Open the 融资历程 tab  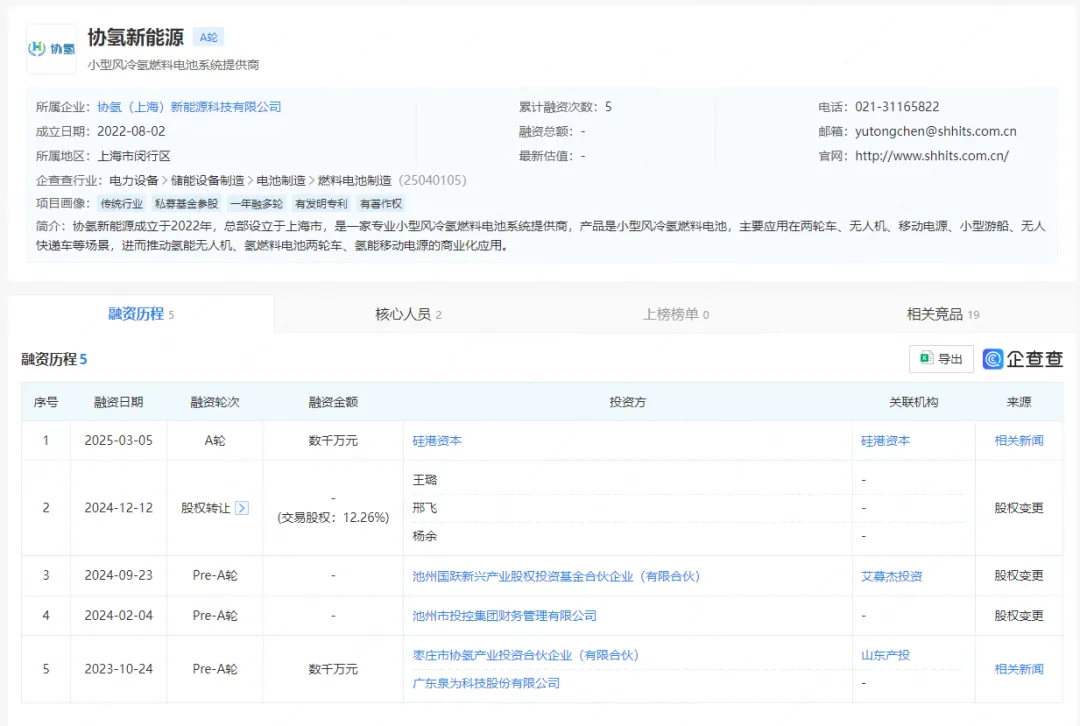click(141, 314)
